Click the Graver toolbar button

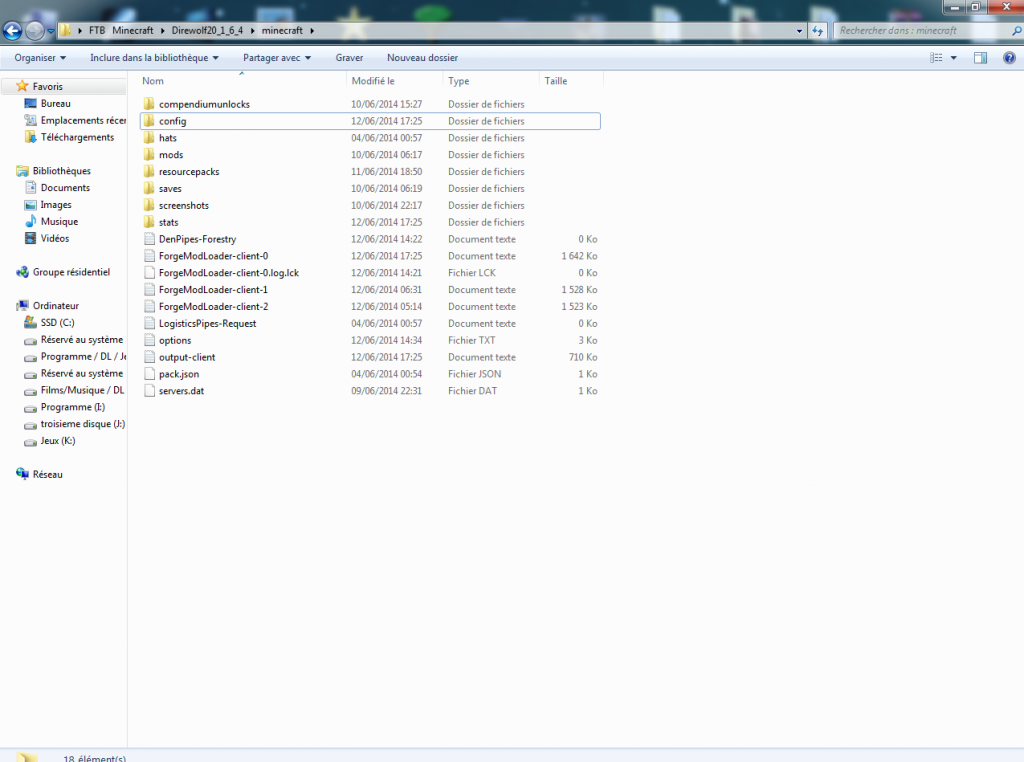click(x=349, y=57)
